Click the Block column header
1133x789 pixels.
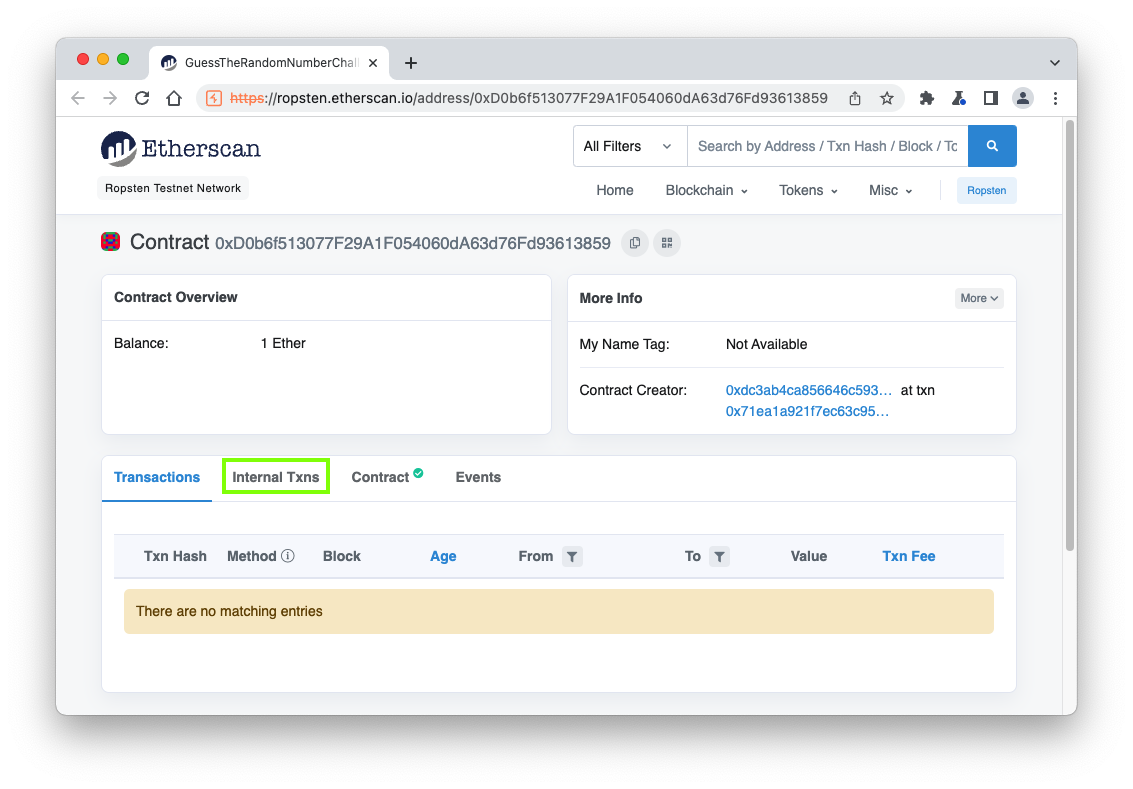(342, 556)
